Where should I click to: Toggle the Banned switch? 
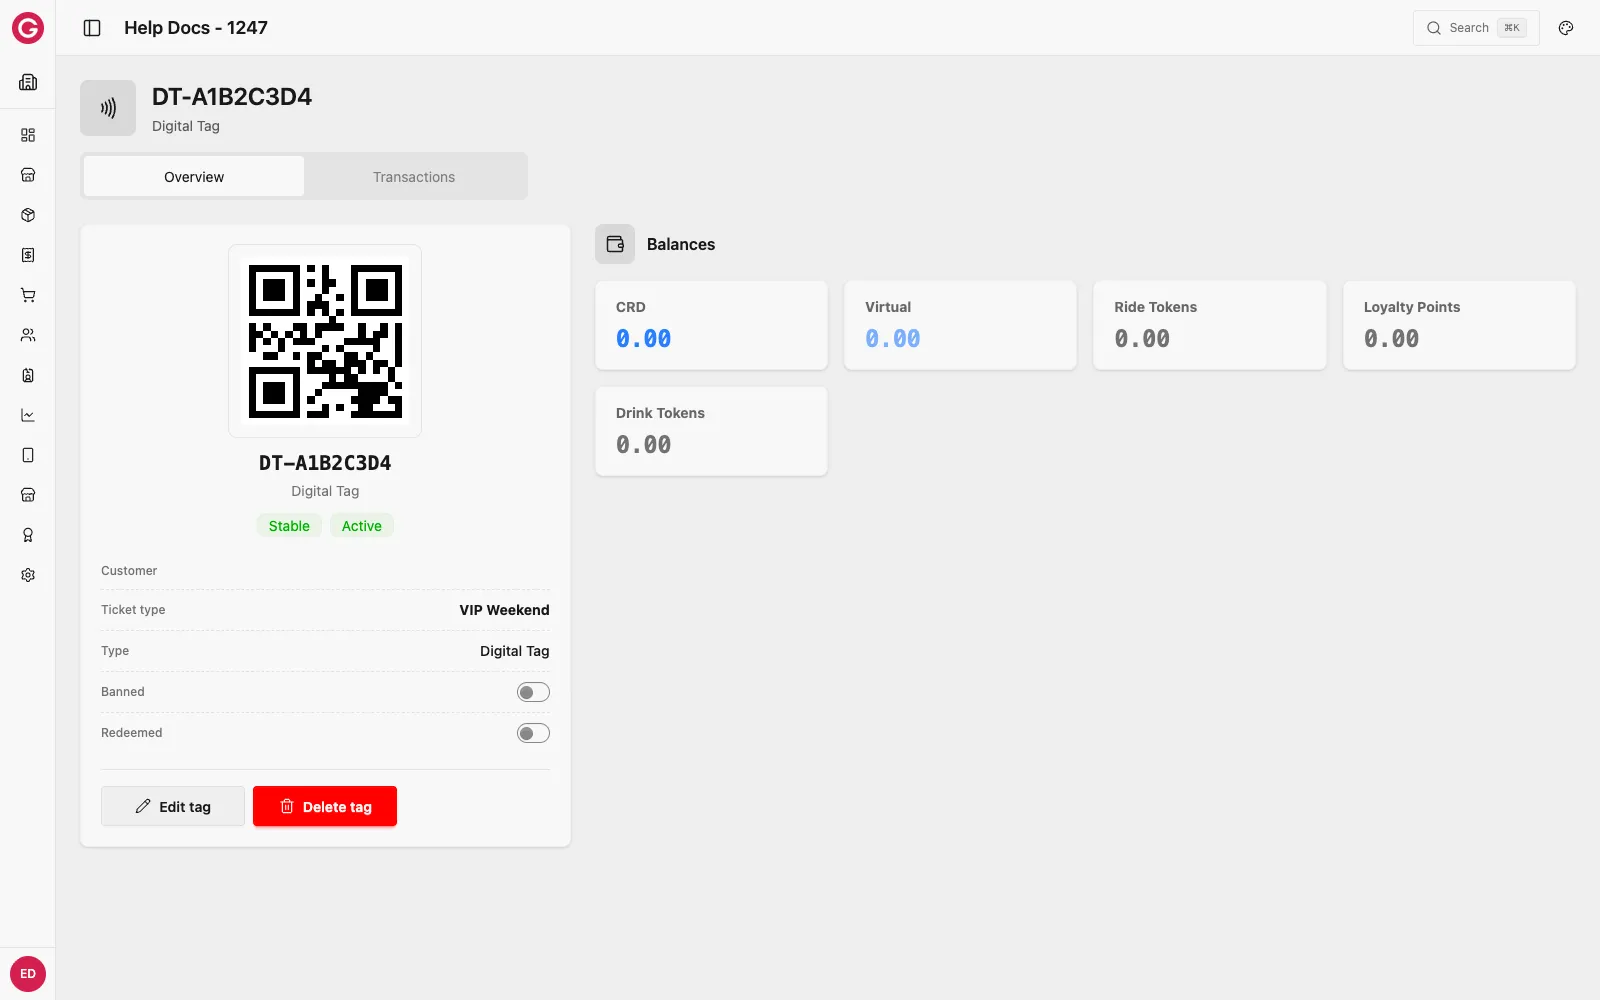[x=533, y=692]
